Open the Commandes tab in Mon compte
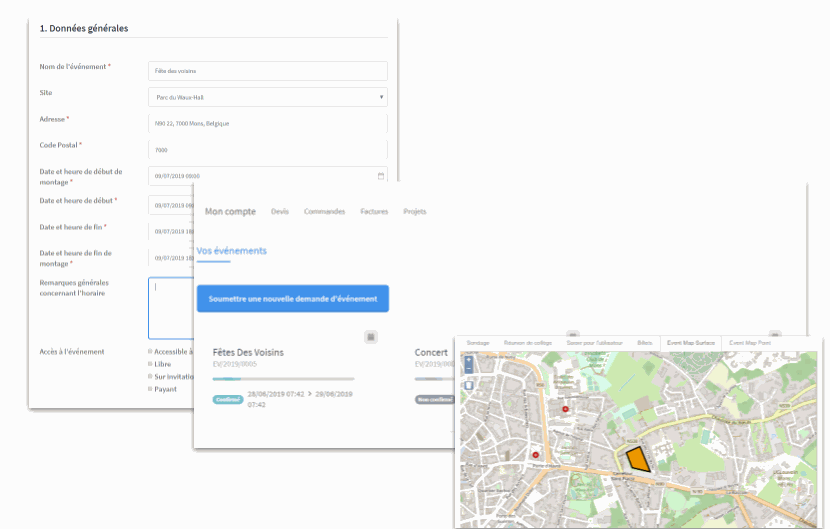 coord(324,211)
